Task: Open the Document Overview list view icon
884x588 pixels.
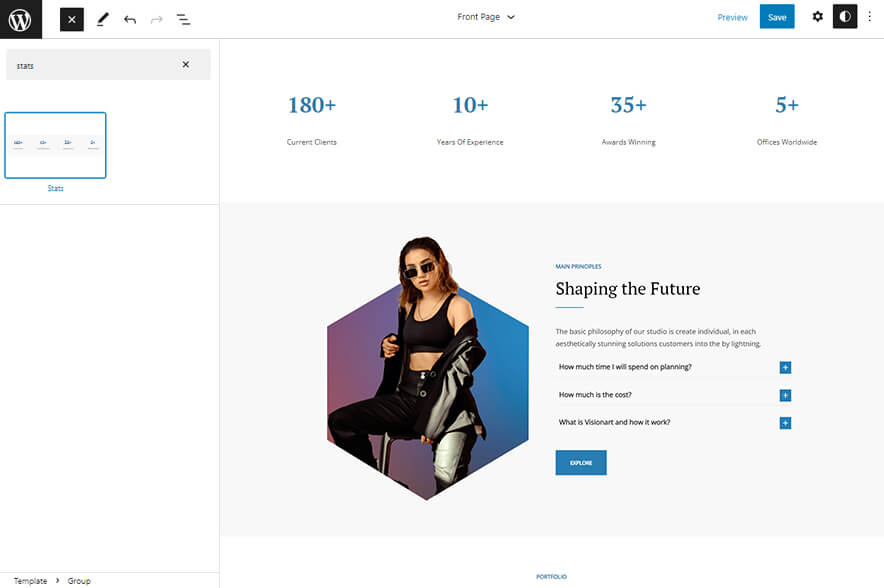Action: tap(184, 18)
